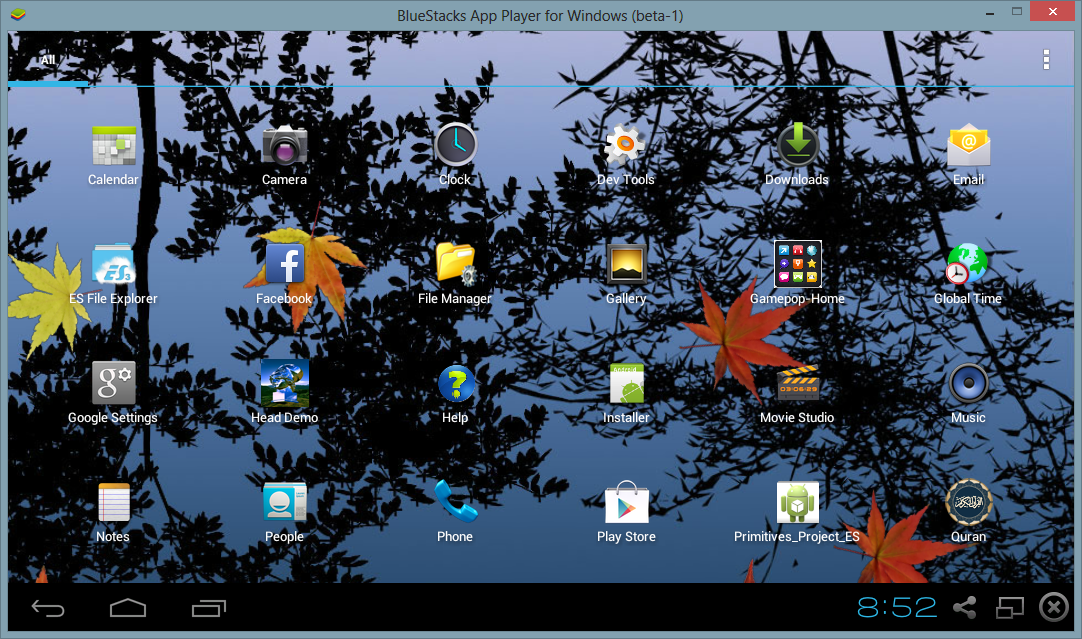The width and height of the screenshot is (1082, 639).
Task: Open the three-dot overflow menu
Action: (1046, 60)
